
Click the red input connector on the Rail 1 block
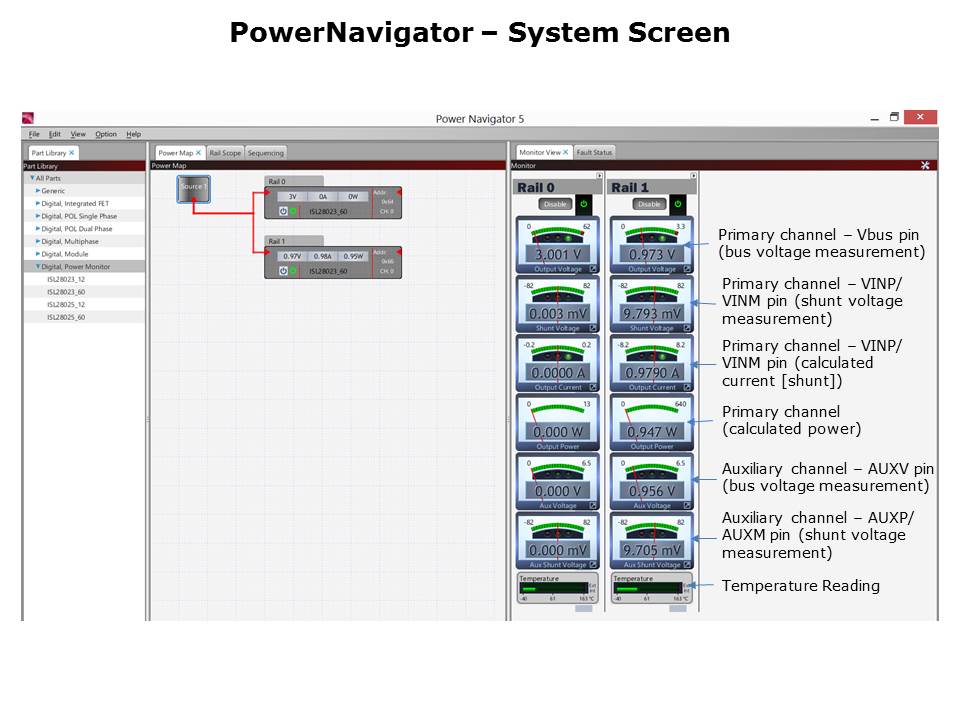267,252
